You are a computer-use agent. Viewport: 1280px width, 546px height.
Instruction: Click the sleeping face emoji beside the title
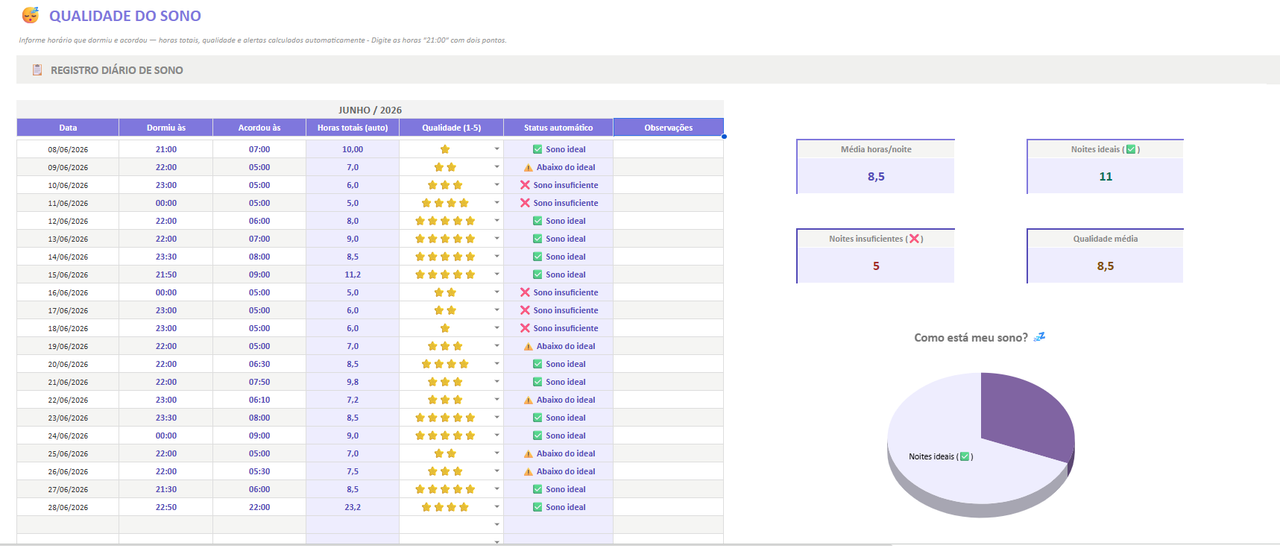point(31,15)
